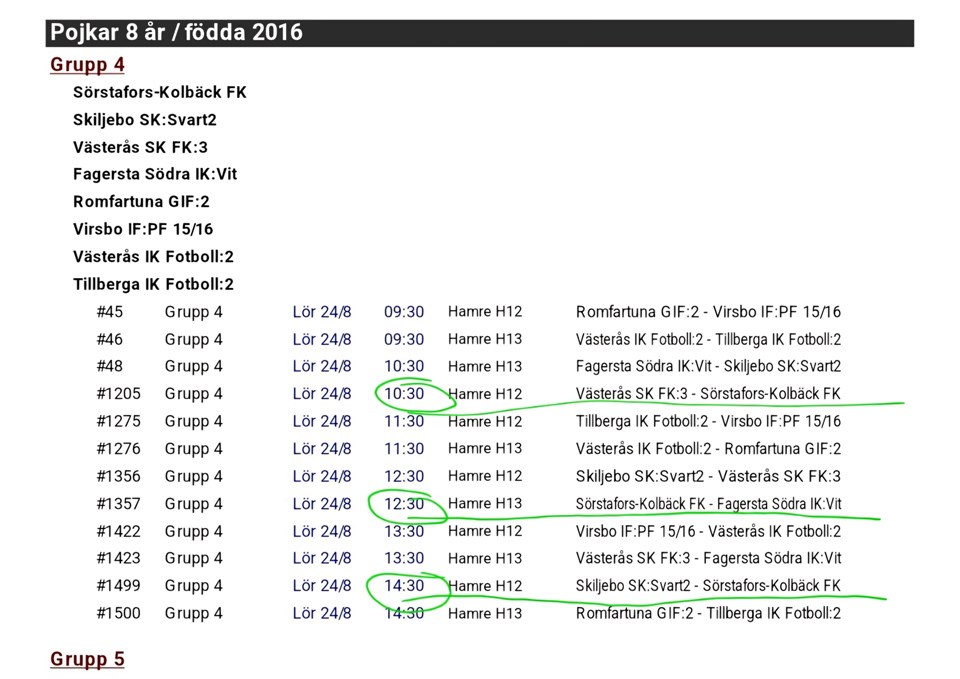Open the Grupp 4 heading link
Screen dimensions: 960x679
click(88, 65)
